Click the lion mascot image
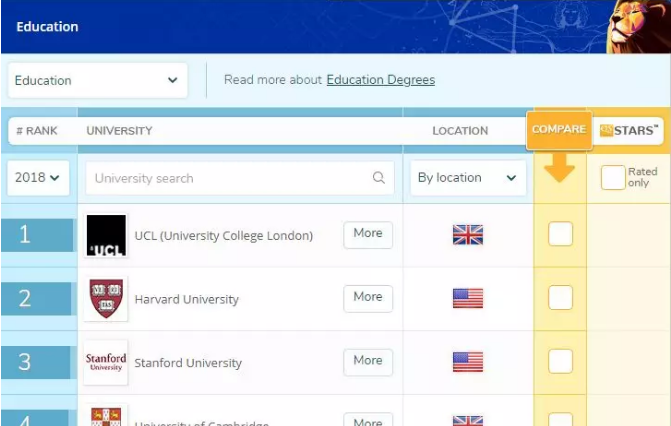The image size is (671, 426). pyautogui.click(x=638, y=27)
